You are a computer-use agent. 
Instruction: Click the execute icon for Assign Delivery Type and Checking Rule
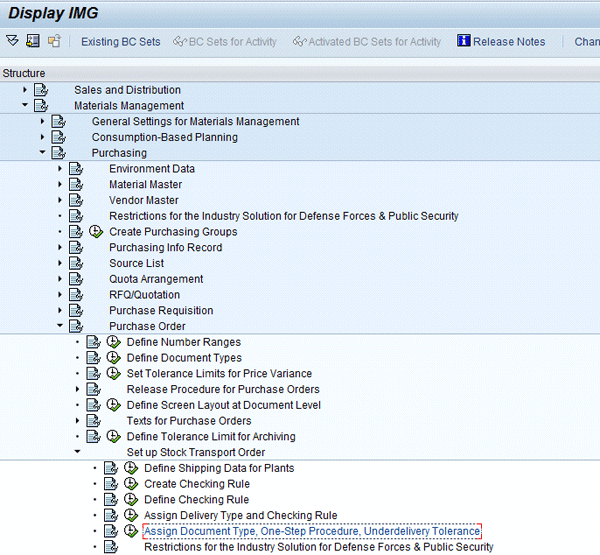pos(130,516)
